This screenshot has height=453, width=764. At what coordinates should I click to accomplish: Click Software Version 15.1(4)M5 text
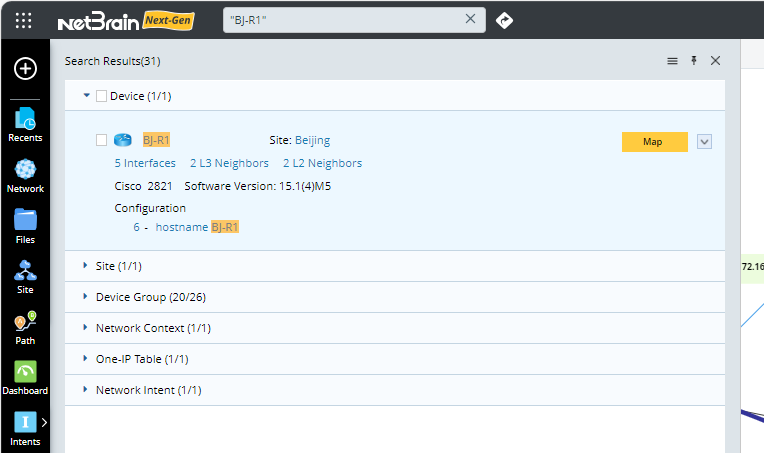[x=258, y=186]
